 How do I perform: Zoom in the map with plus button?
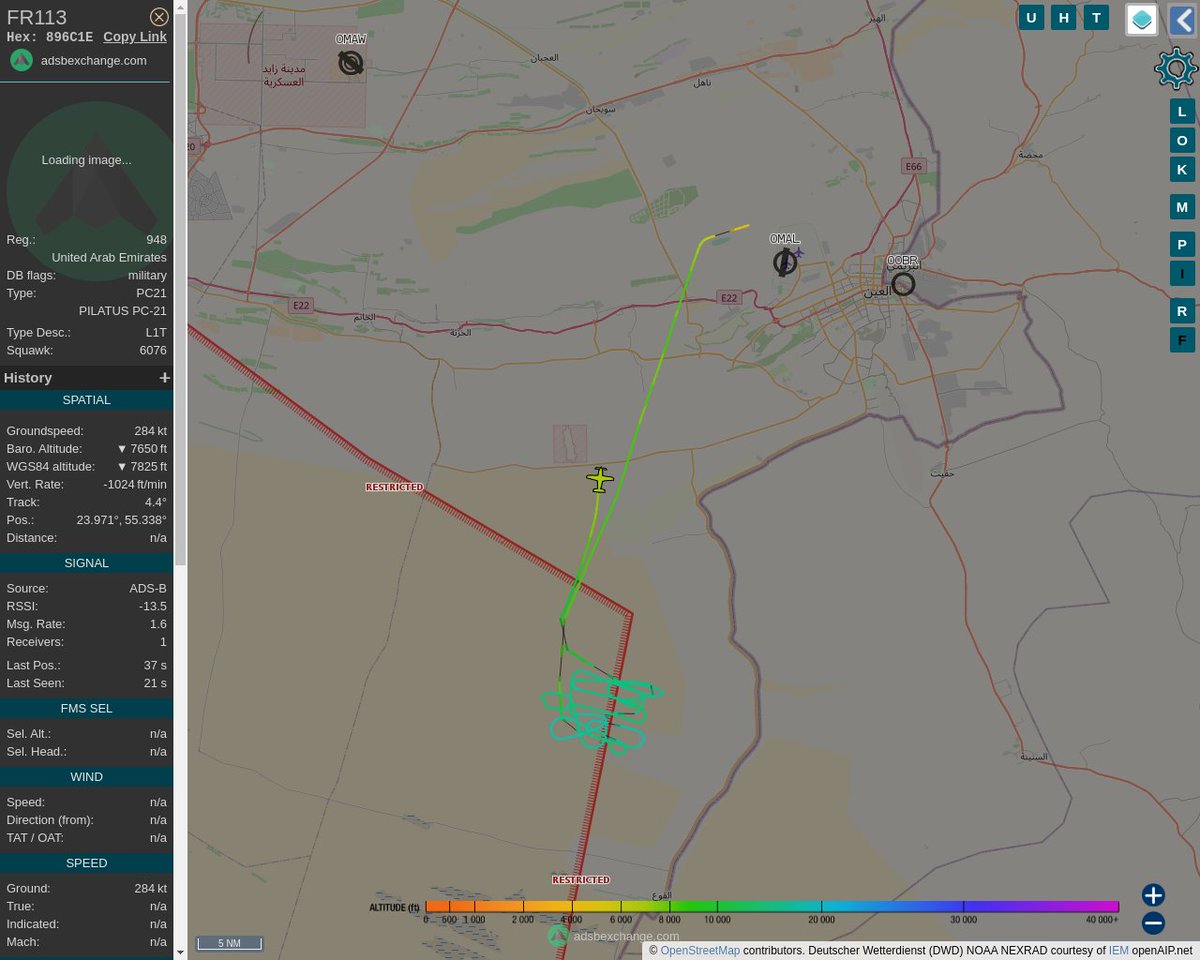[x=1153, y=895]
